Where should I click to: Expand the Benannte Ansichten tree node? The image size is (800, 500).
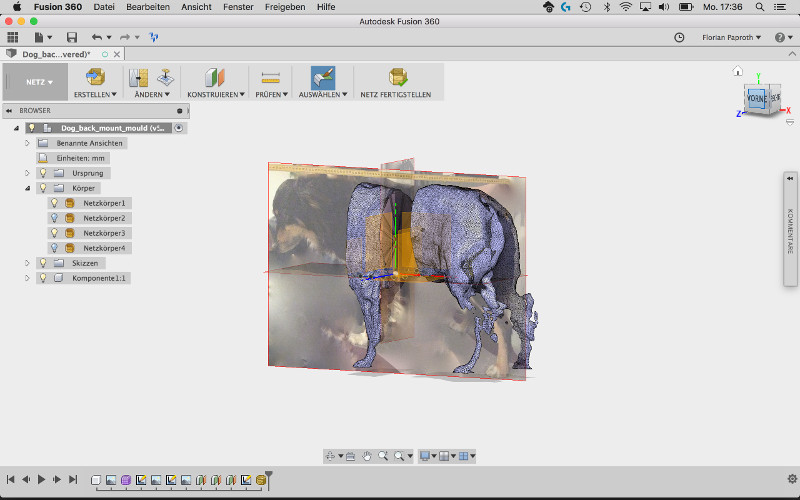point(28,143)
